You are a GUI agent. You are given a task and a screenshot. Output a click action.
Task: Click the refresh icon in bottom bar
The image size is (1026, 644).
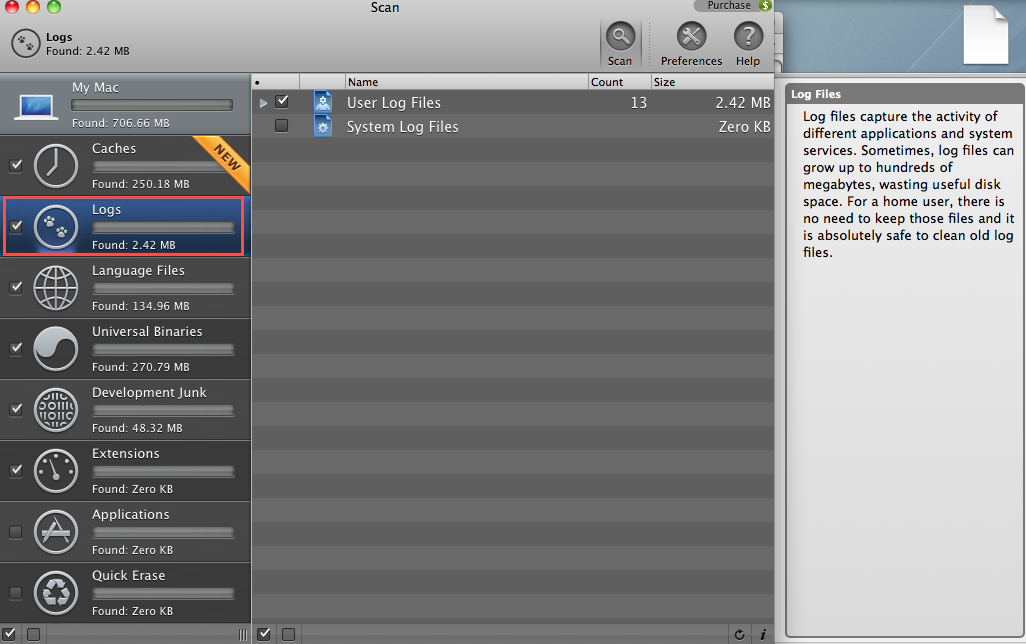tap(739, 634)
